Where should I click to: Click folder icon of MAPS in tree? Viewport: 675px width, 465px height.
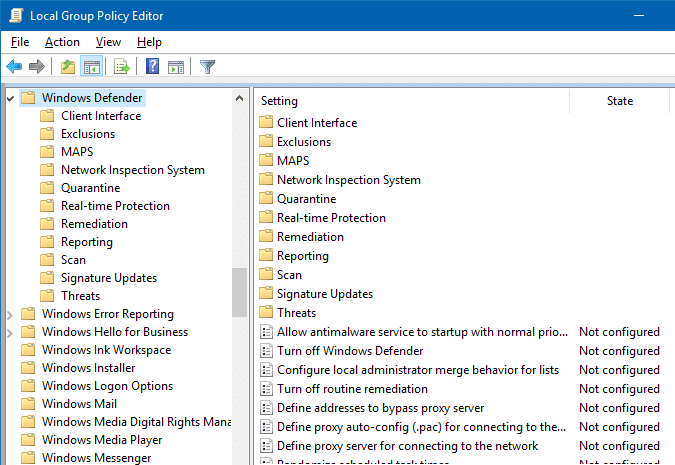(x=47, y=152)
